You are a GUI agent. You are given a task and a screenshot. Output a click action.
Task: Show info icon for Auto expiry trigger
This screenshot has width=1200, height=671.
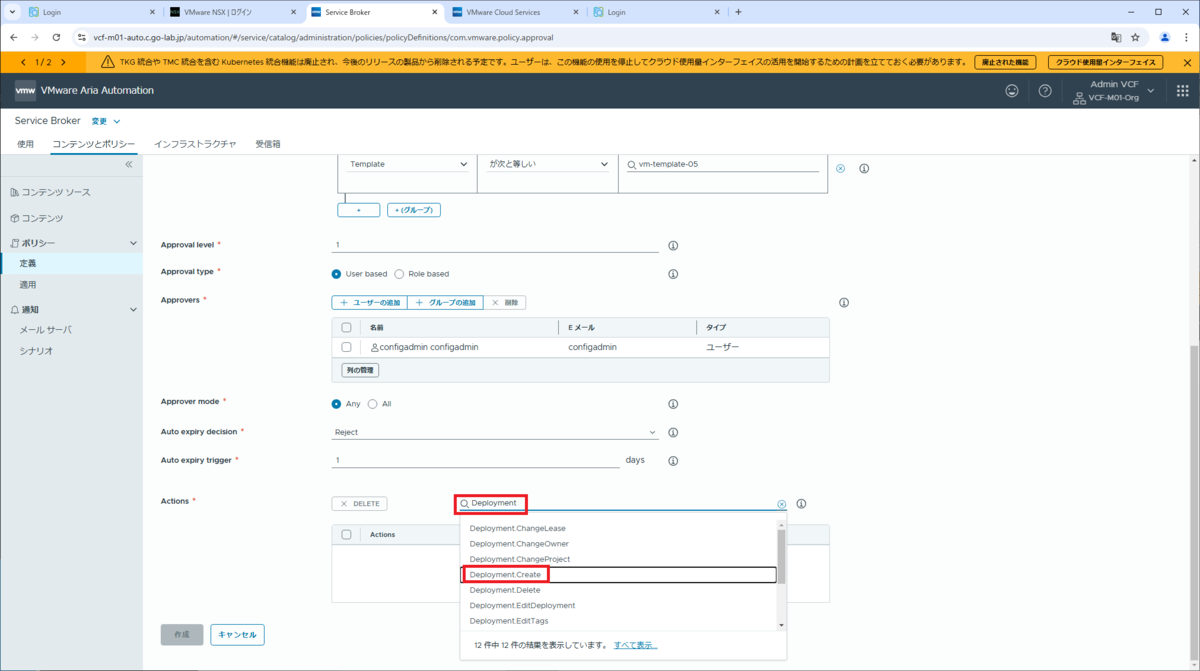coord(673,461)
